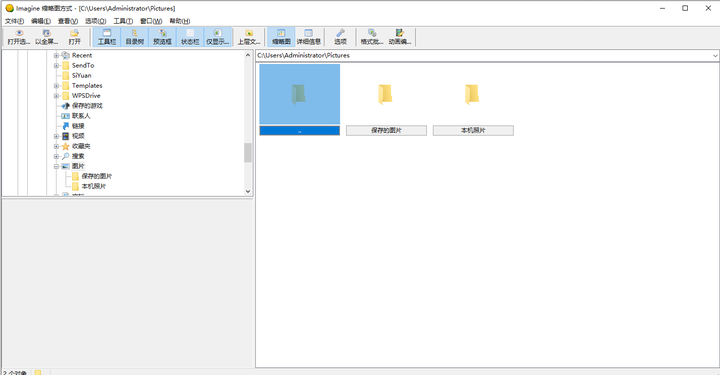Click the tree panel scrollbar thumb

coord(248,152)
